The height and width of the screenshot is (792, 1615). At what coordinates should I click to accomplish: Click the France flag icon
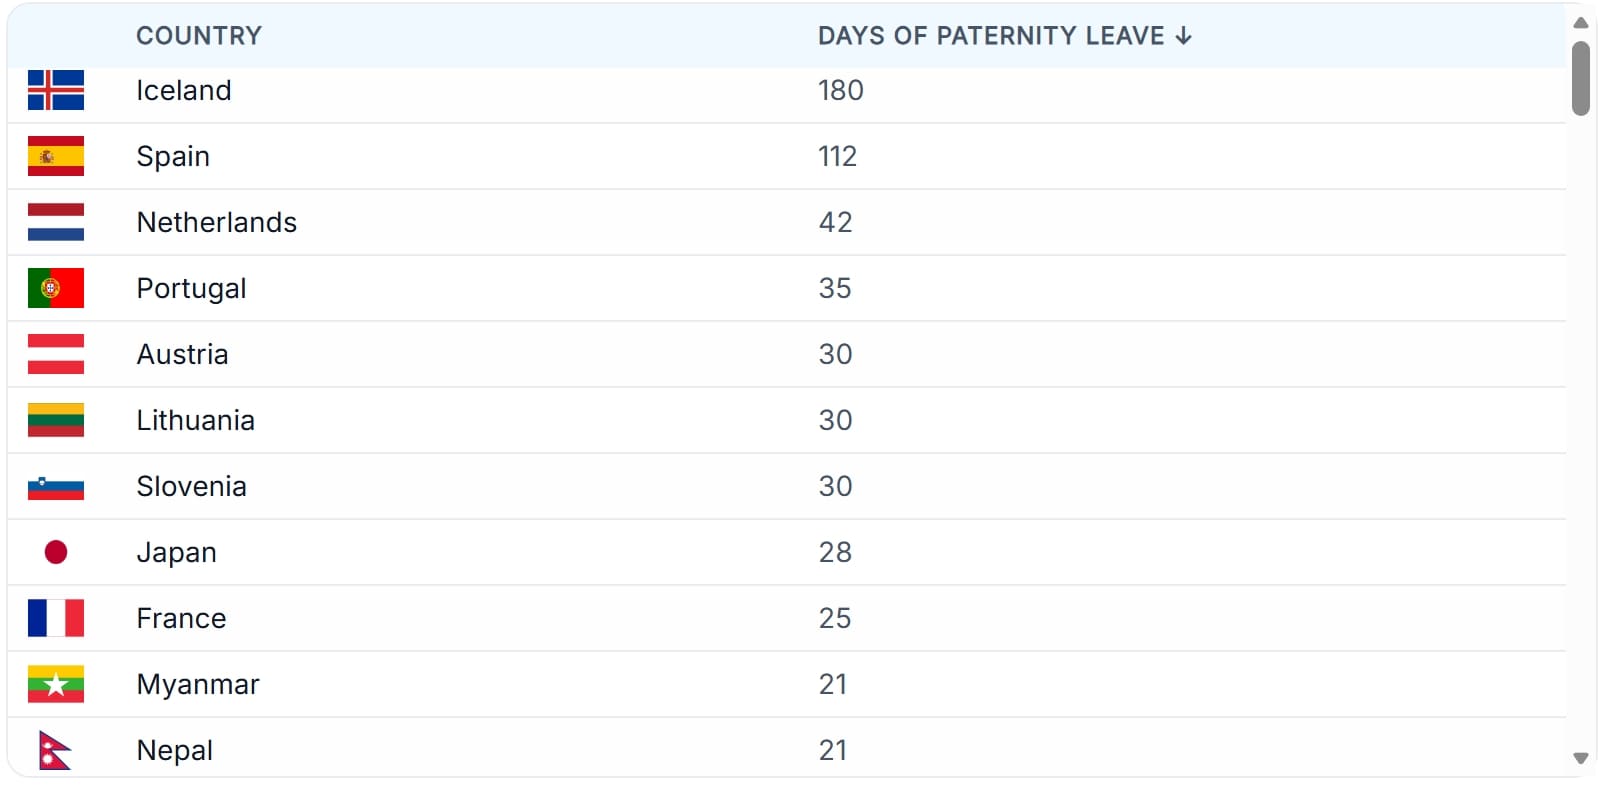(56, 618)
